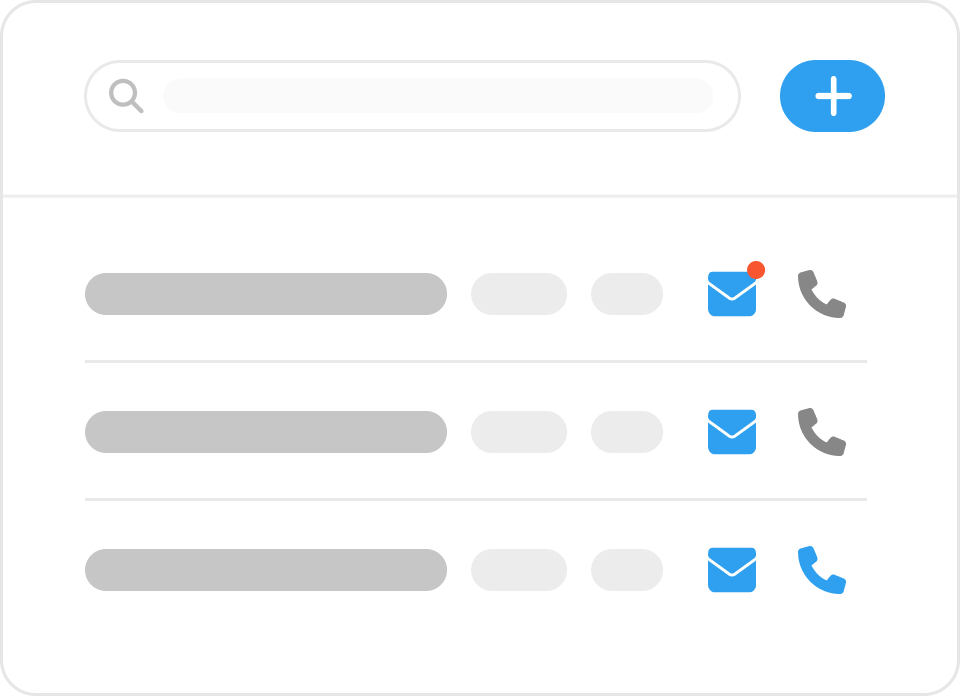Select the second contact's name bar

point(265,432)
